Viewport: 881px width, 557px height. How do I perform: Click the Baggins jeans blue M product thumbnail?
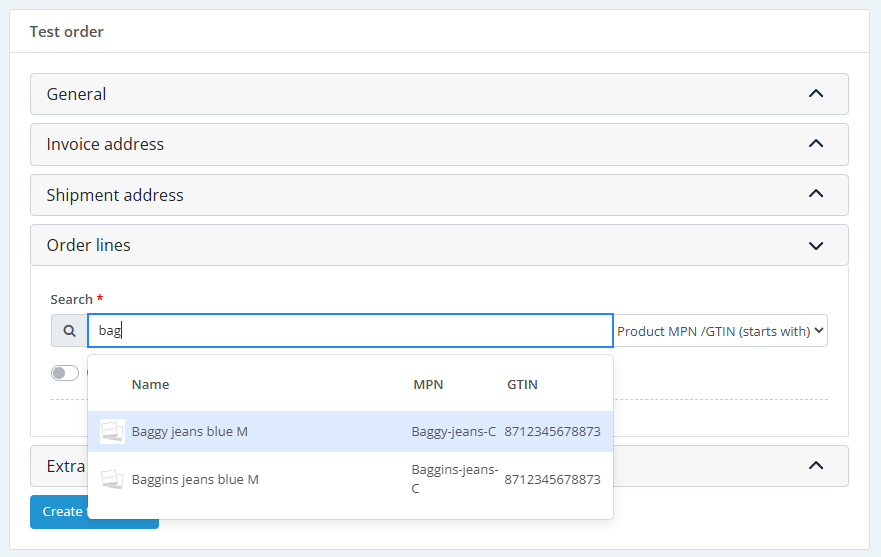[112, 479]
